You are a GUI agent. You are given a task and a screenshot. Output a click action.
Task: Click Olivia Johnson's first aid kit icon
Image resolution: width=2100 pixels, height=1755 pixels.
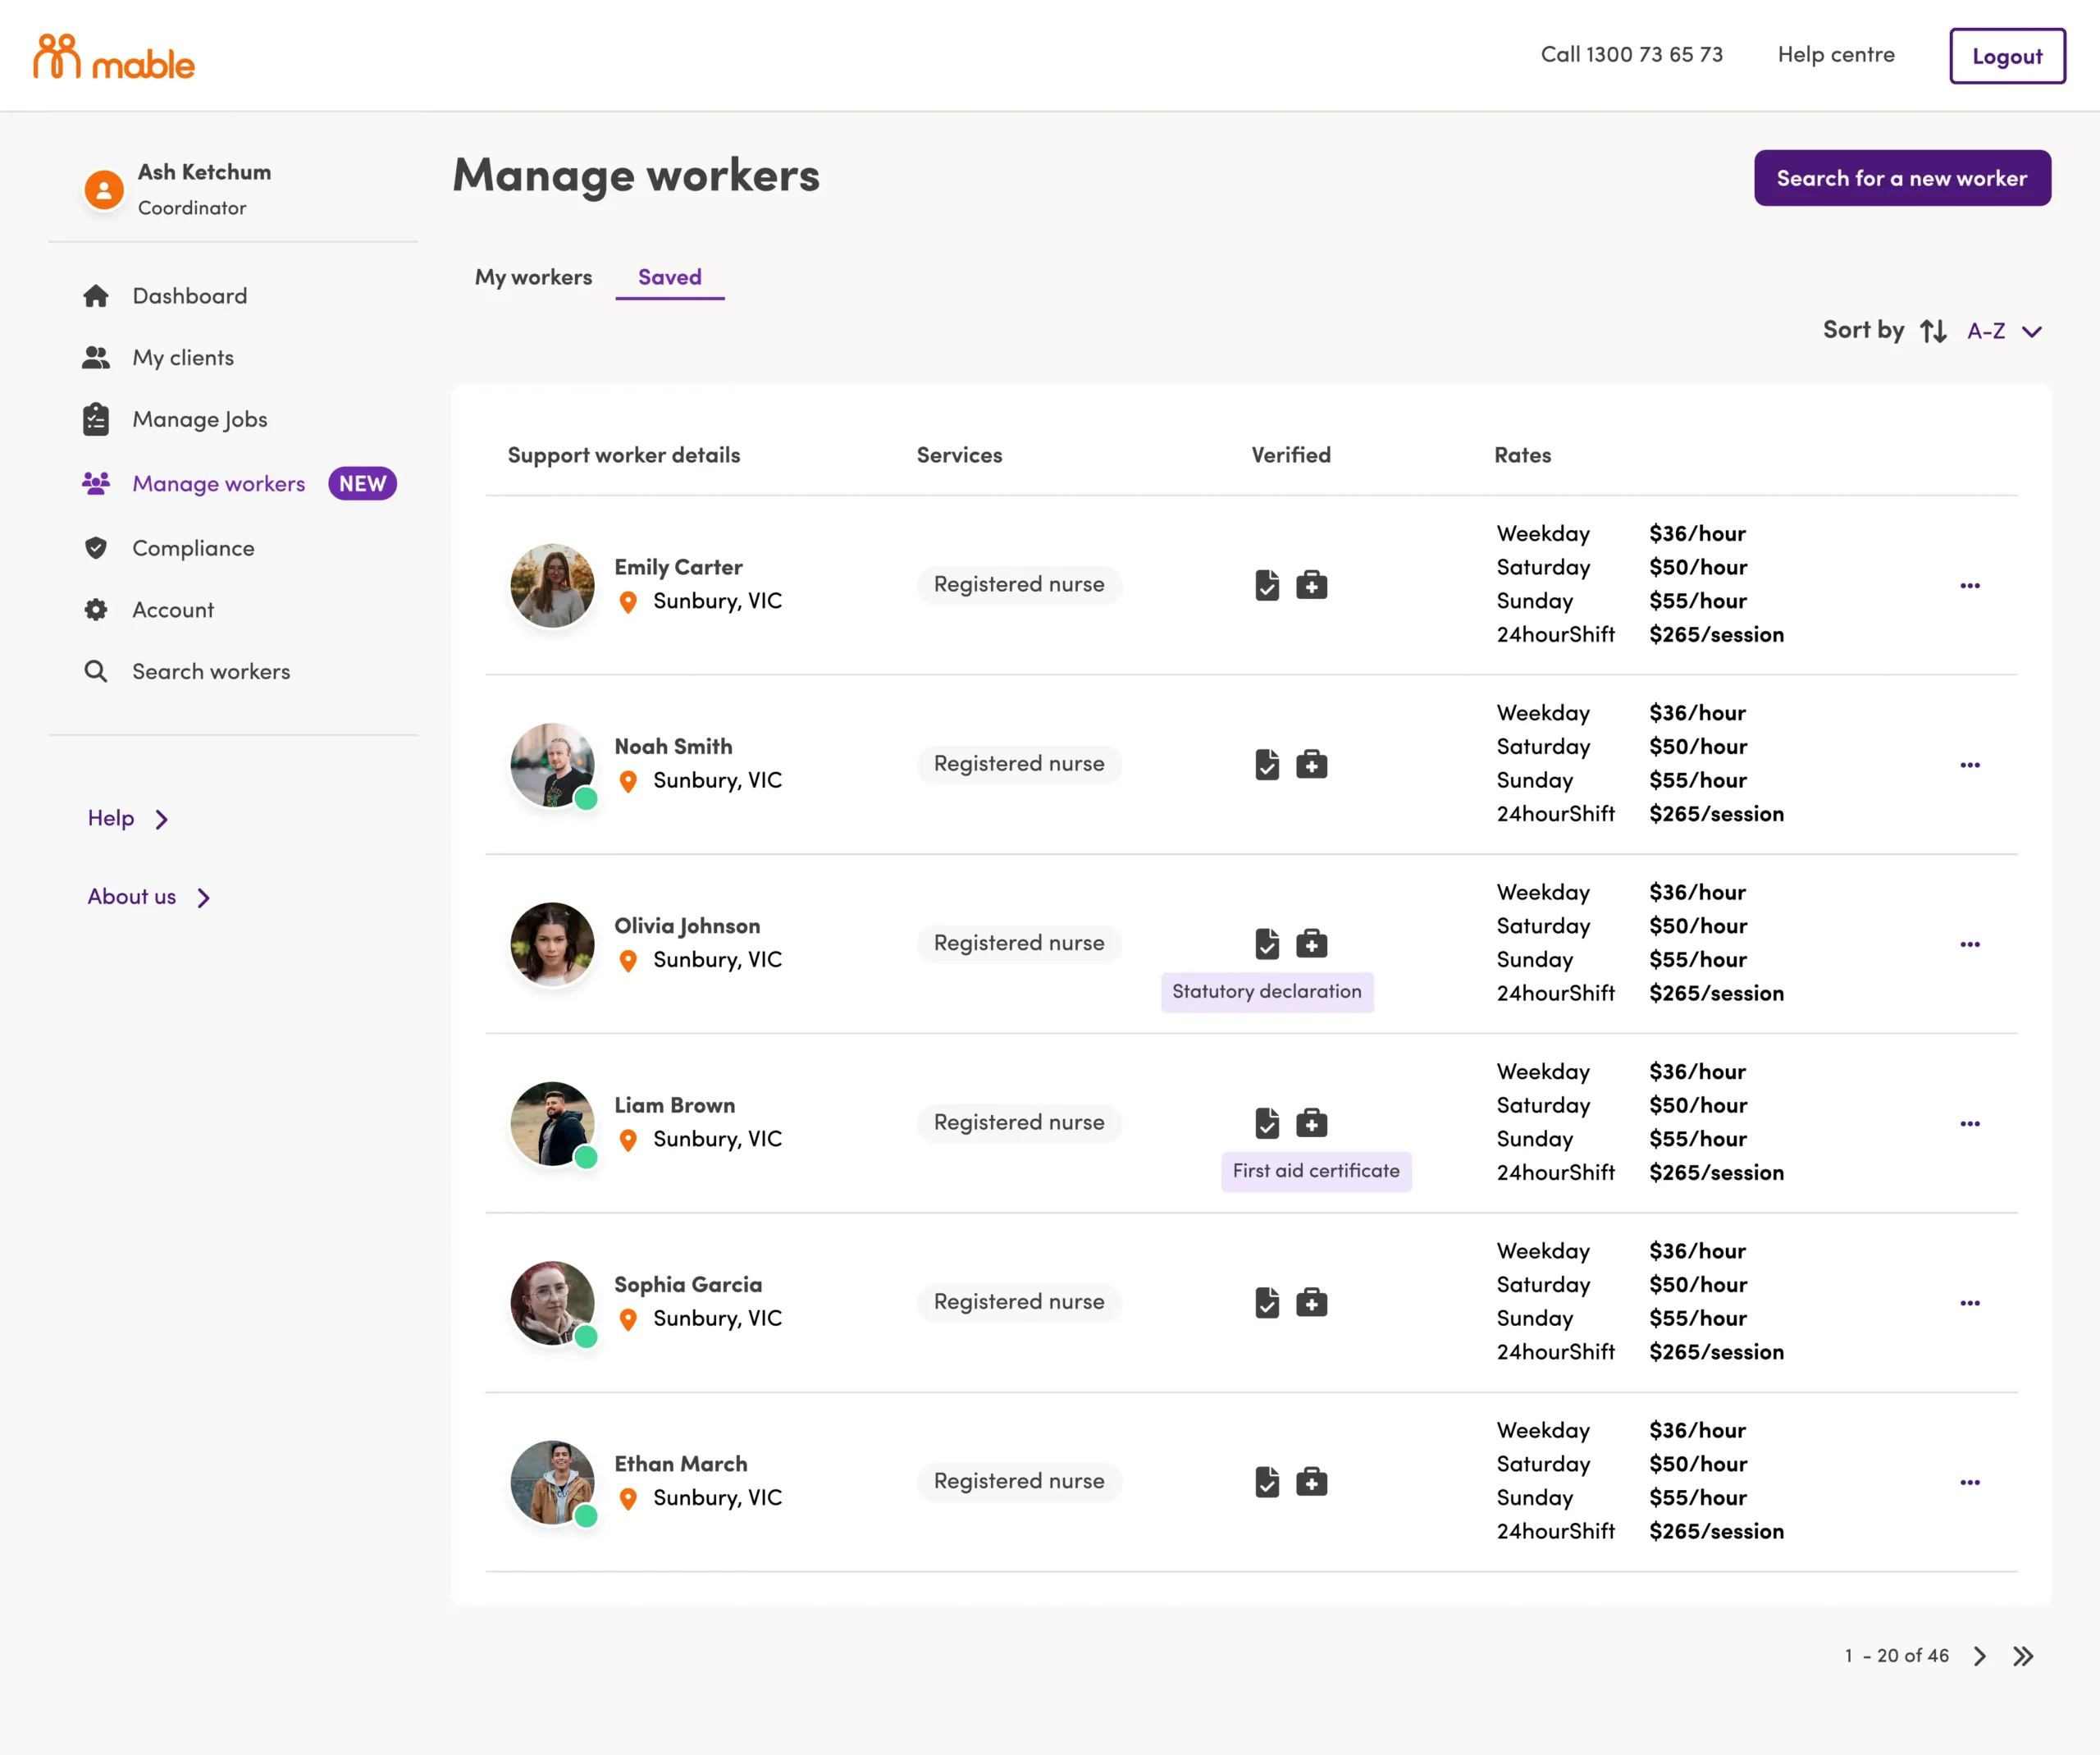point(1312,944)
